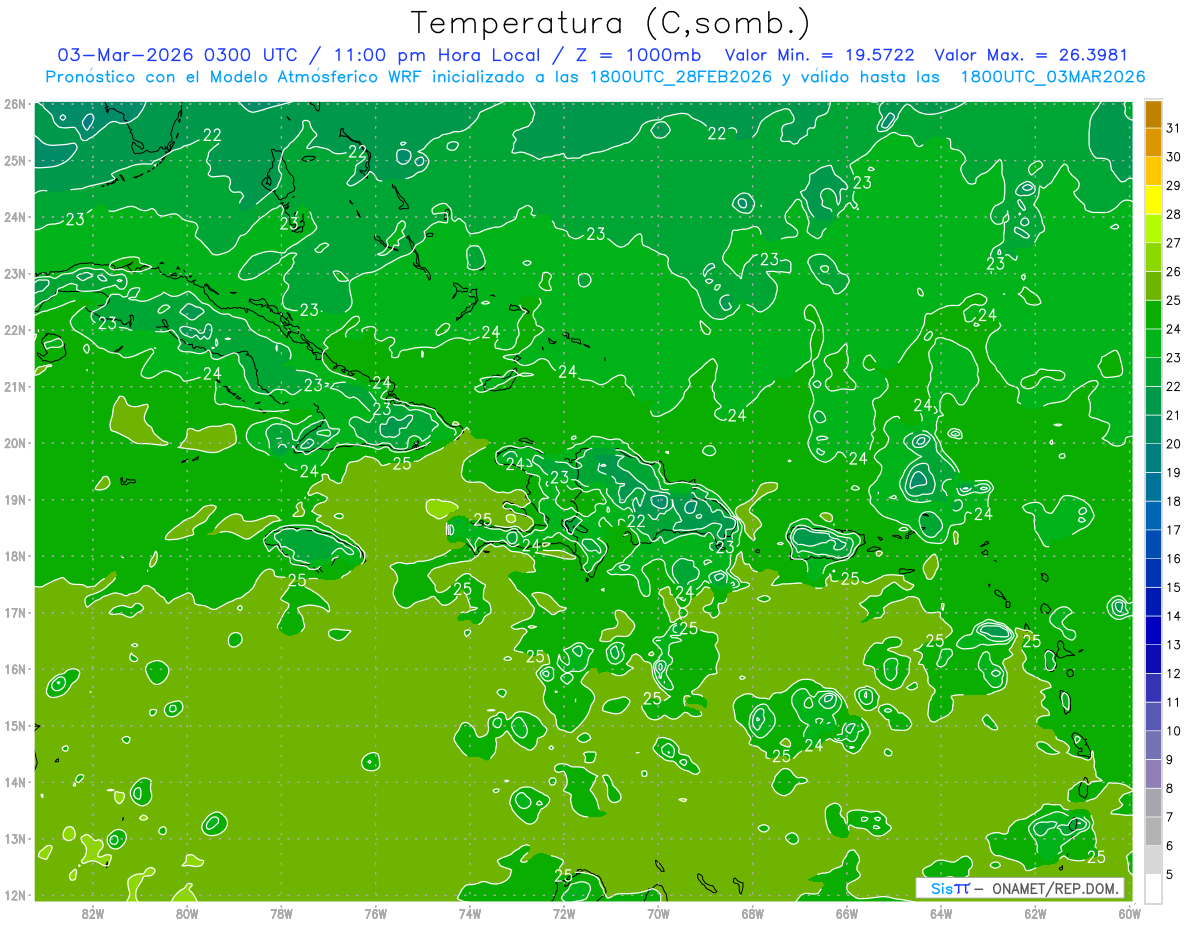The image size is (1200, 927).
Task: Click the 17N latitude axis label
Action: (x=14, y=613)
